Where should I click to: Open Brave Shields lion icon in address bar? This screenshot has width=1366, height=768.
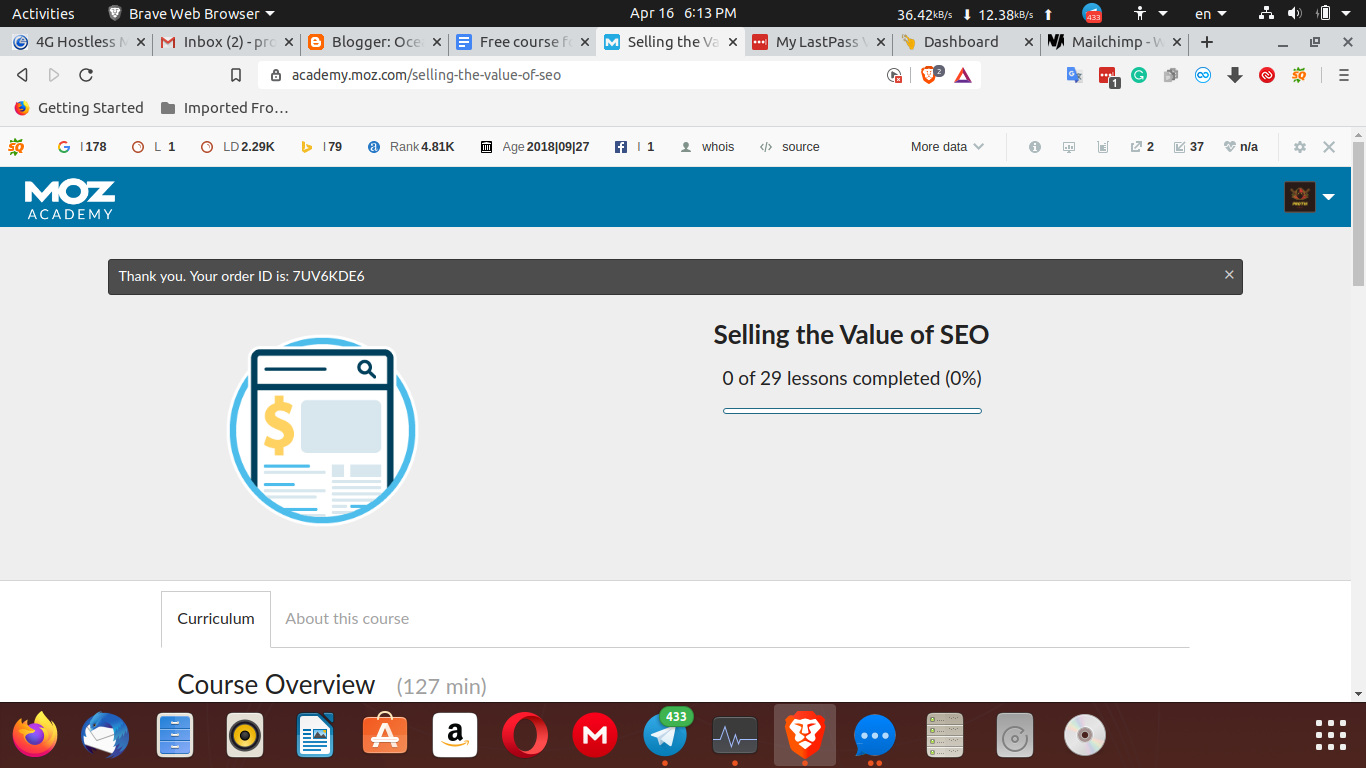[929, 75]
